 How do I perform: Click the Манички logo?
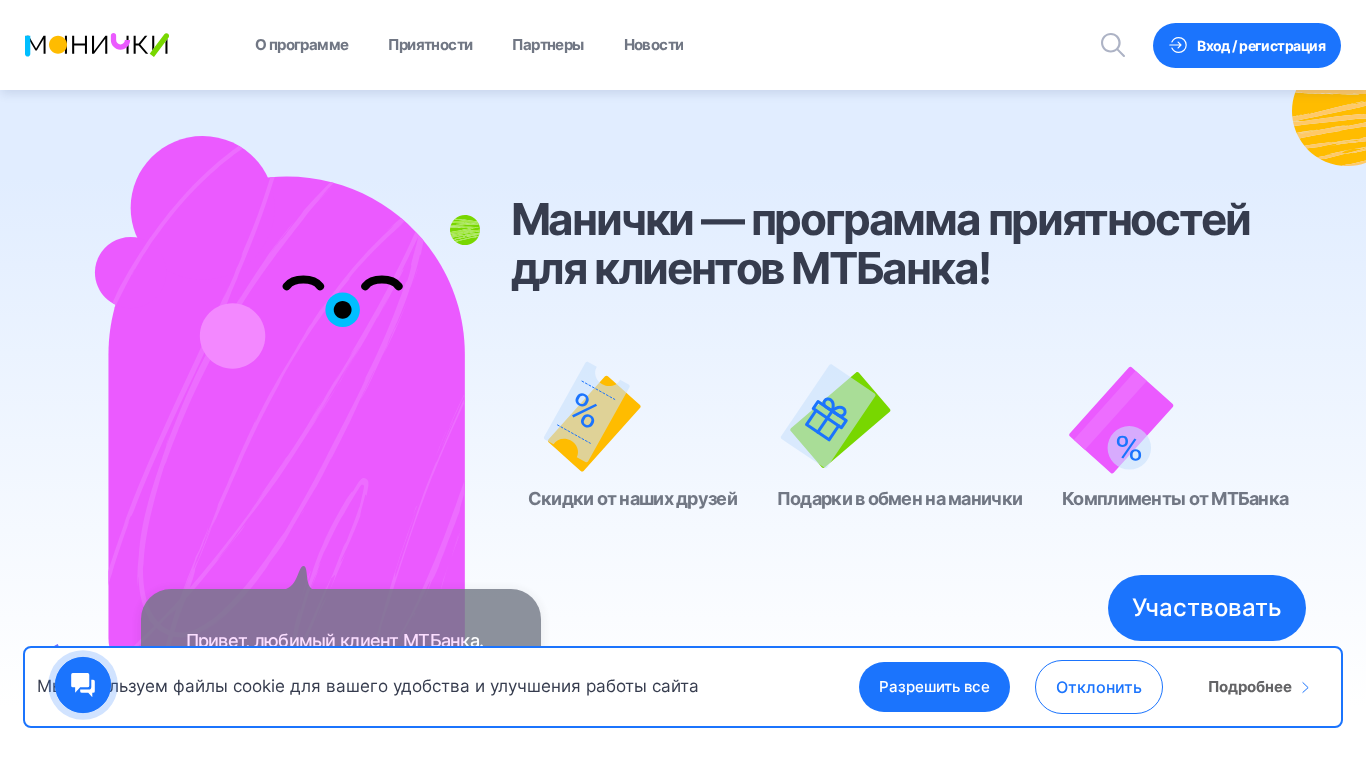tap(97, 45)
